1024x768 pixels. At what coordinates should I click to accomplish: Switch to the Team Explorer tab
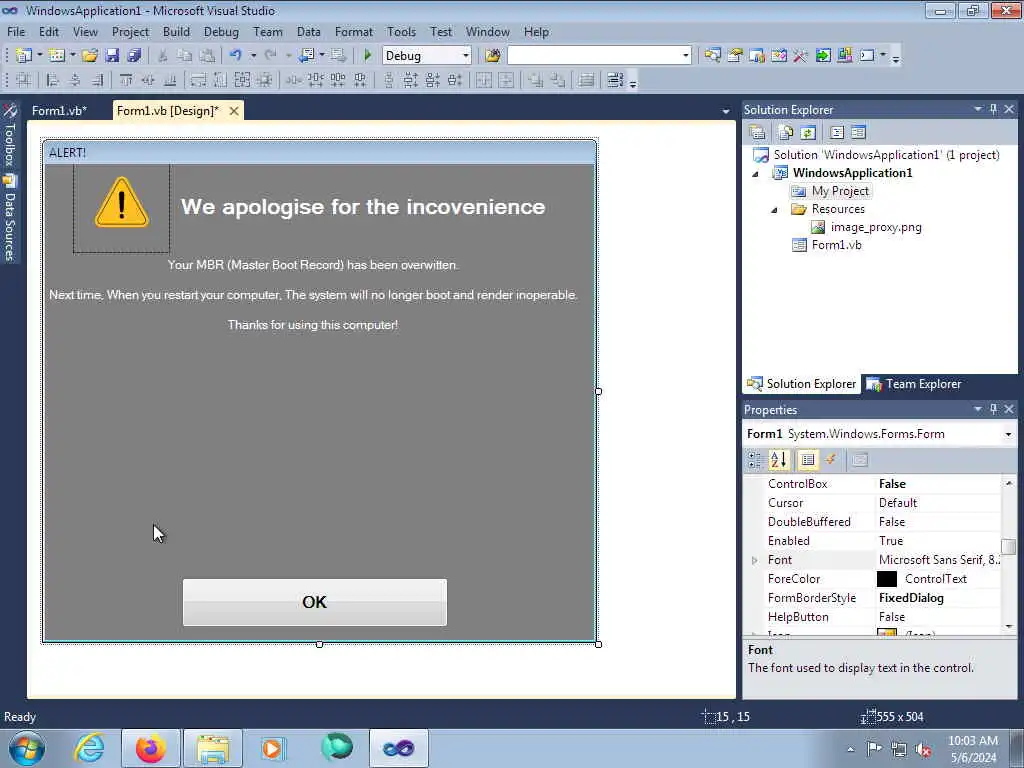tap(914, 384)
